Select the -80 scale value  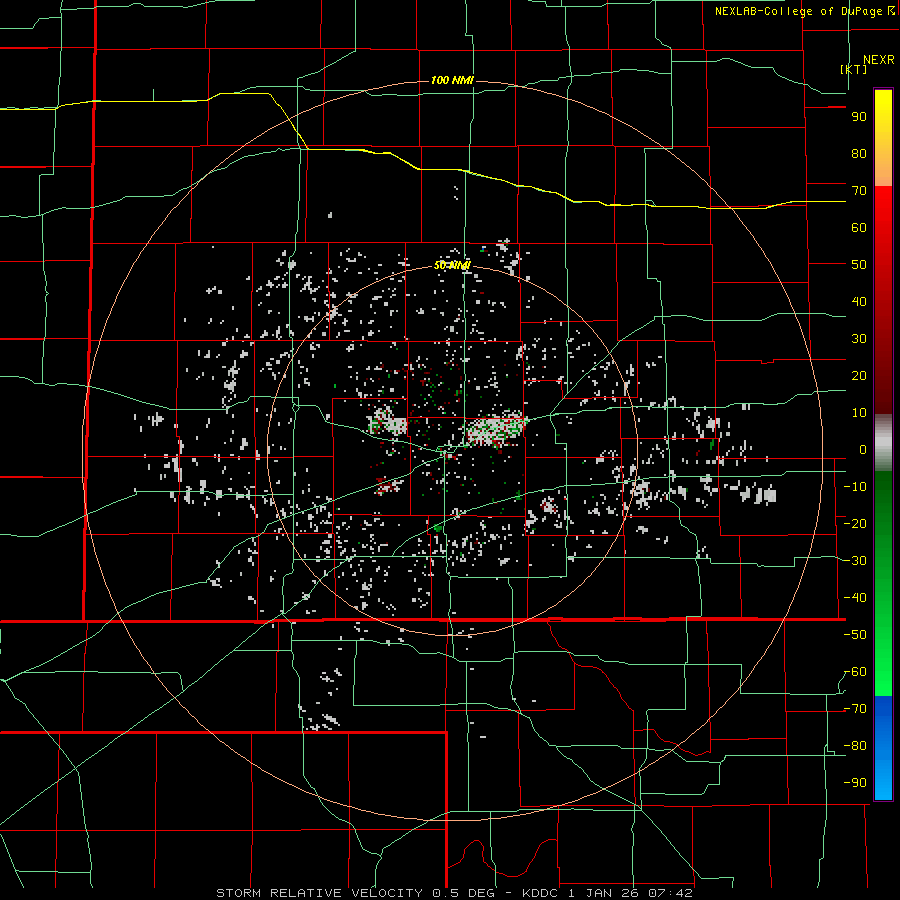pos(855,746)
